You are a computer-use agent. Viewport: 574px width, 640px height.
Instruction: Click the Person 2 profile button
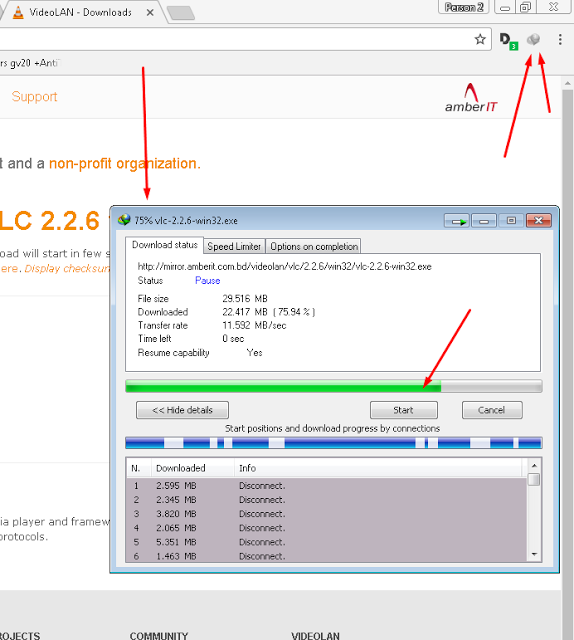click(x=464, y=7)
